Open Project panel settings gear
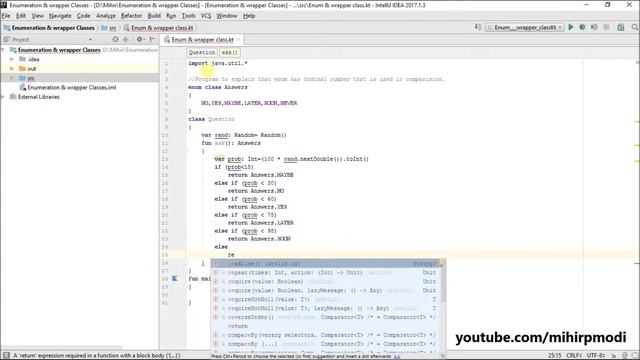Viewport: 640px width, 360px height. point(140,40)
